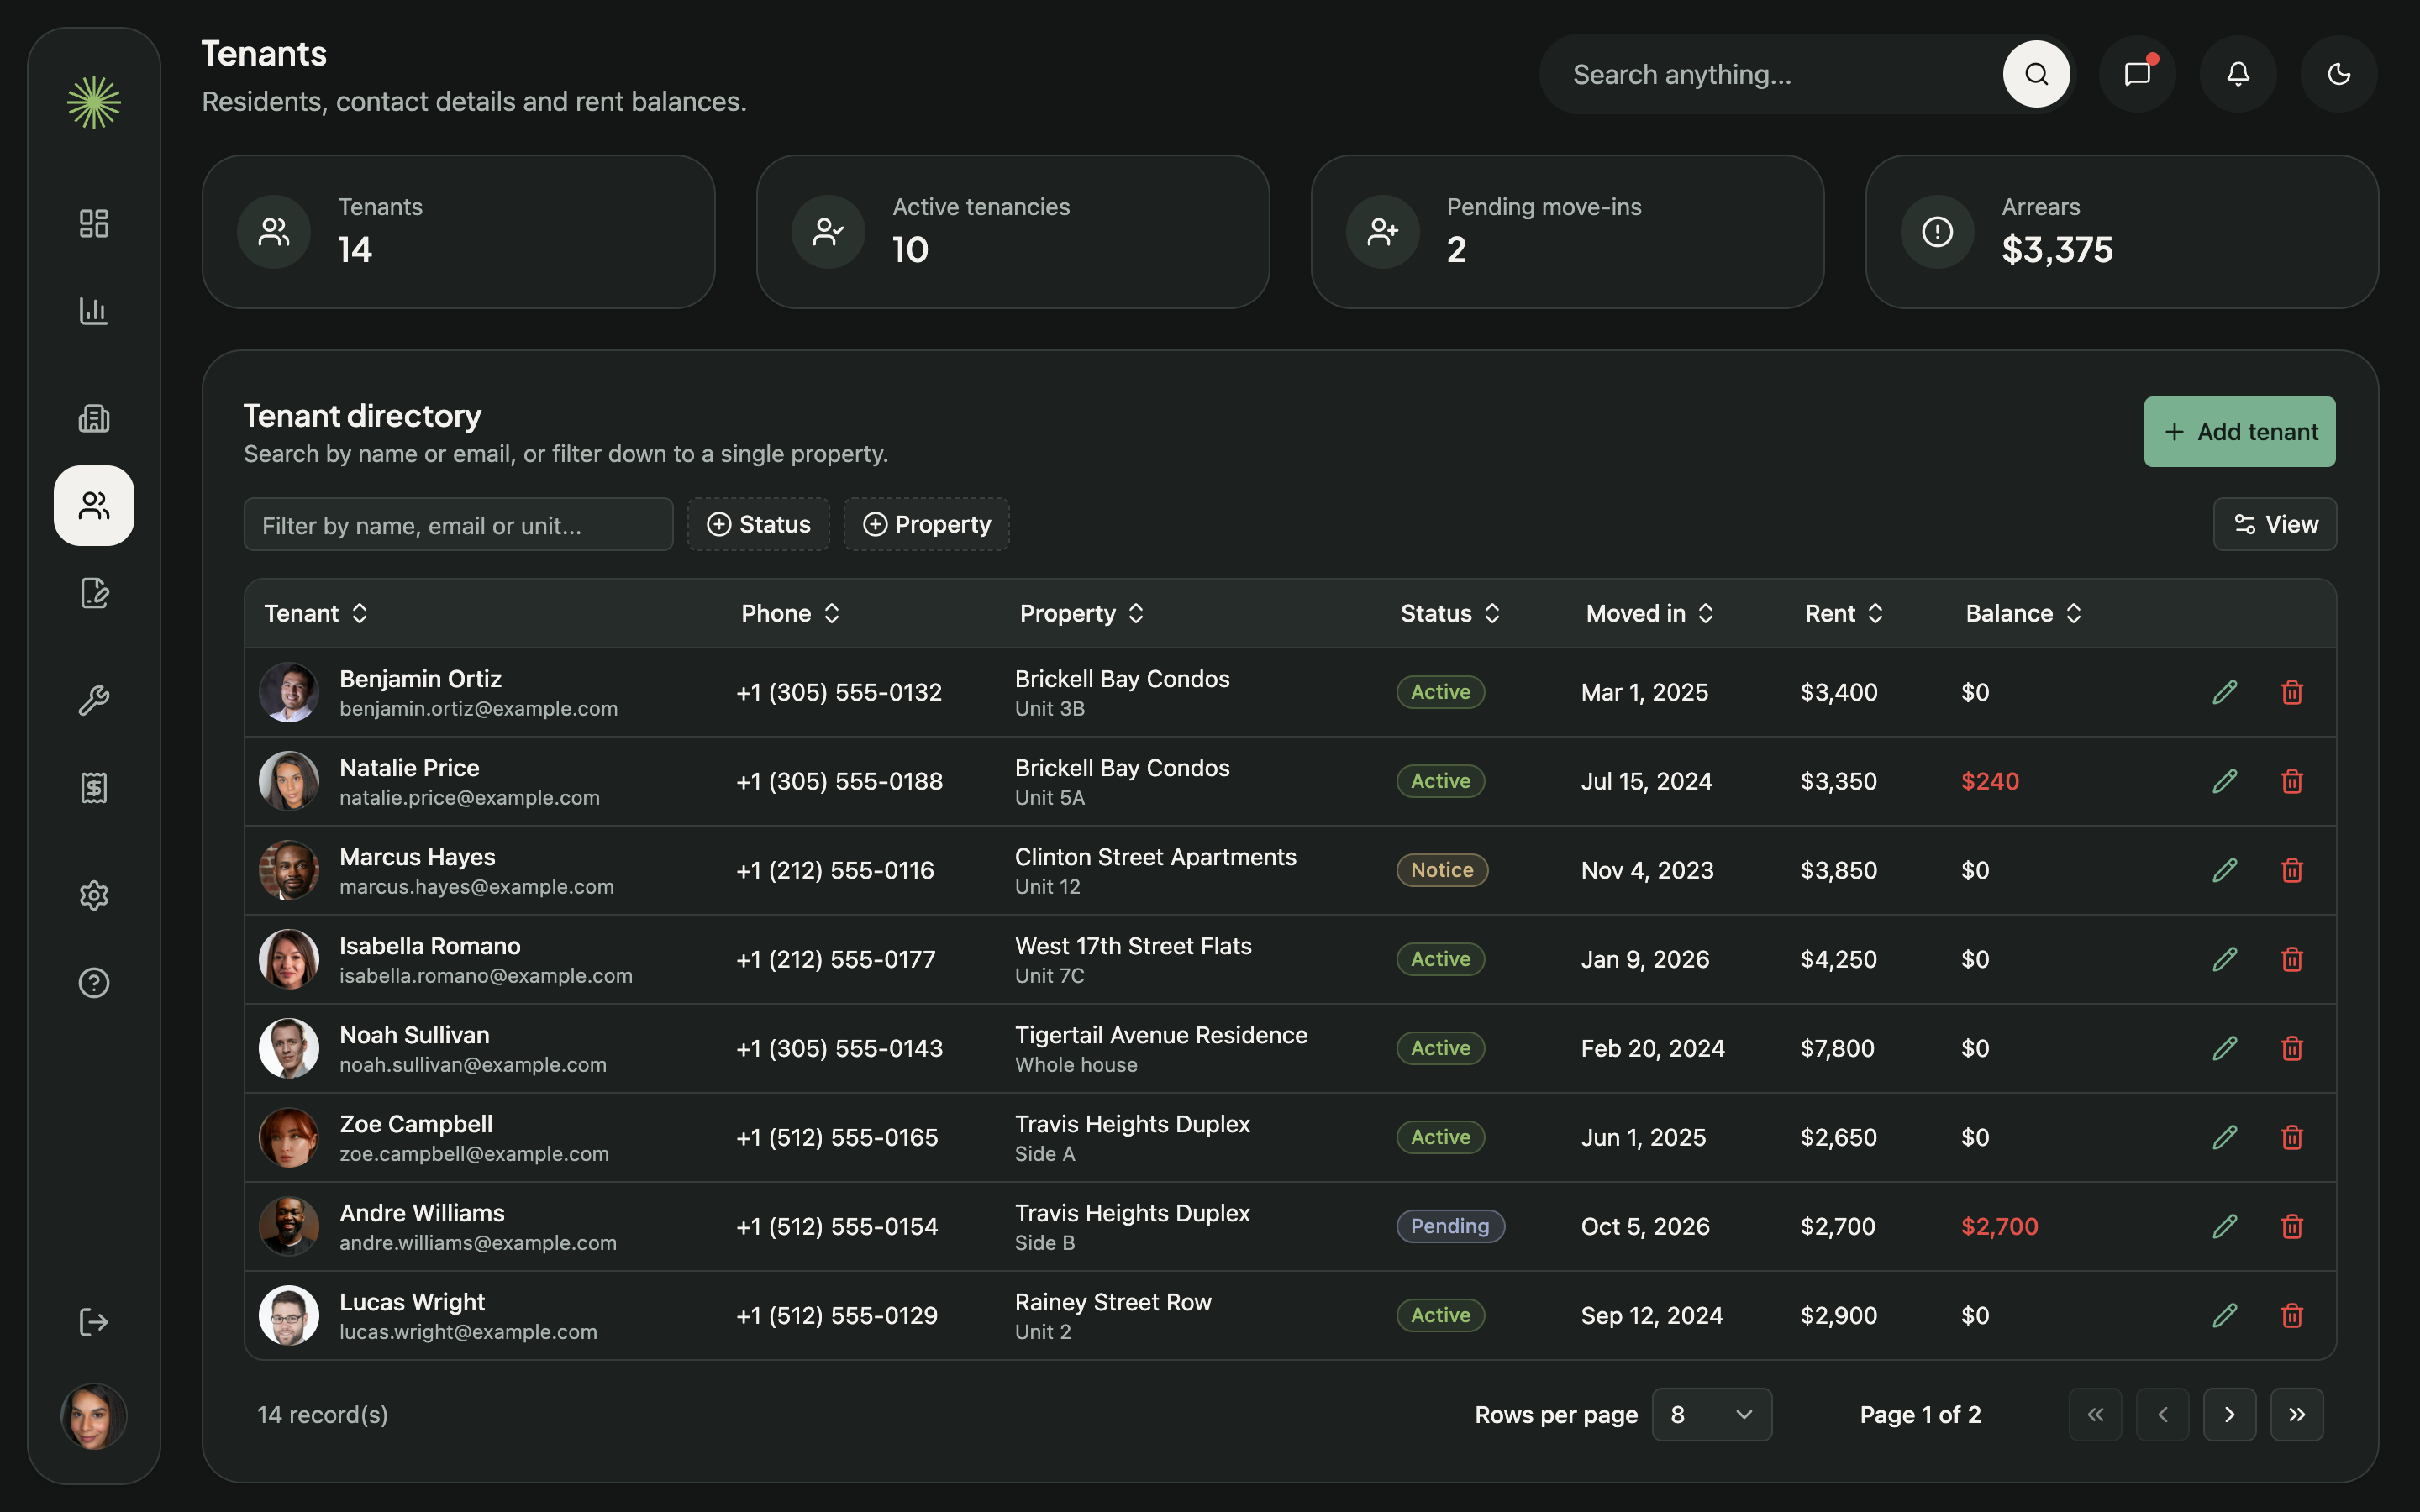Sort by the Rent column header
The width and height of the screenshot is (2420, 1512).
(1844, 613)
